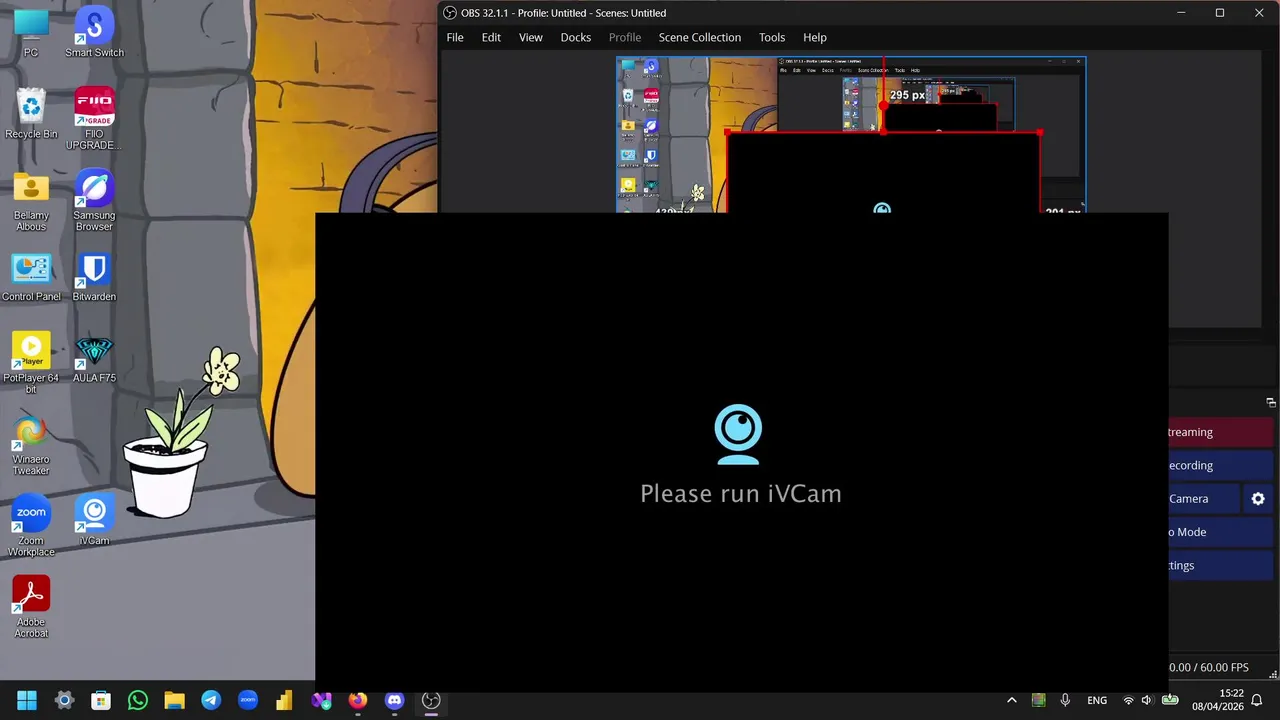Click the OBS Studio taskbar icon
The height and width of the screenshot is (720, 1280).
[x=431, y=700]
